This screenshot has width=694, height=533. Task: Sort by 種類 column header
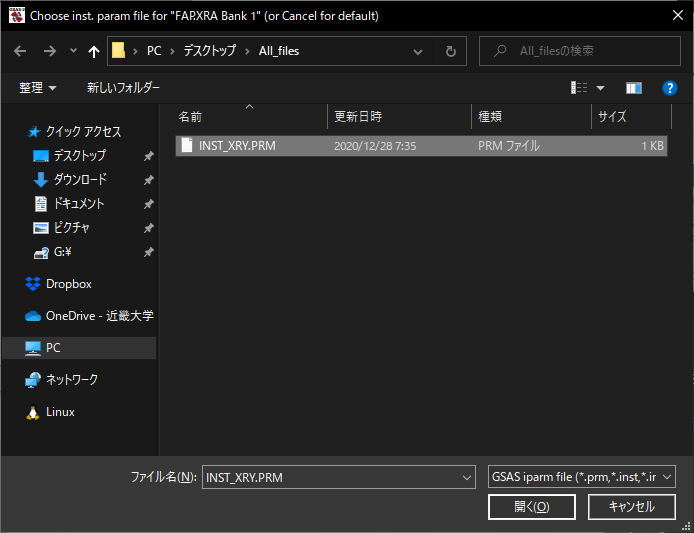(x=531, y=117)
